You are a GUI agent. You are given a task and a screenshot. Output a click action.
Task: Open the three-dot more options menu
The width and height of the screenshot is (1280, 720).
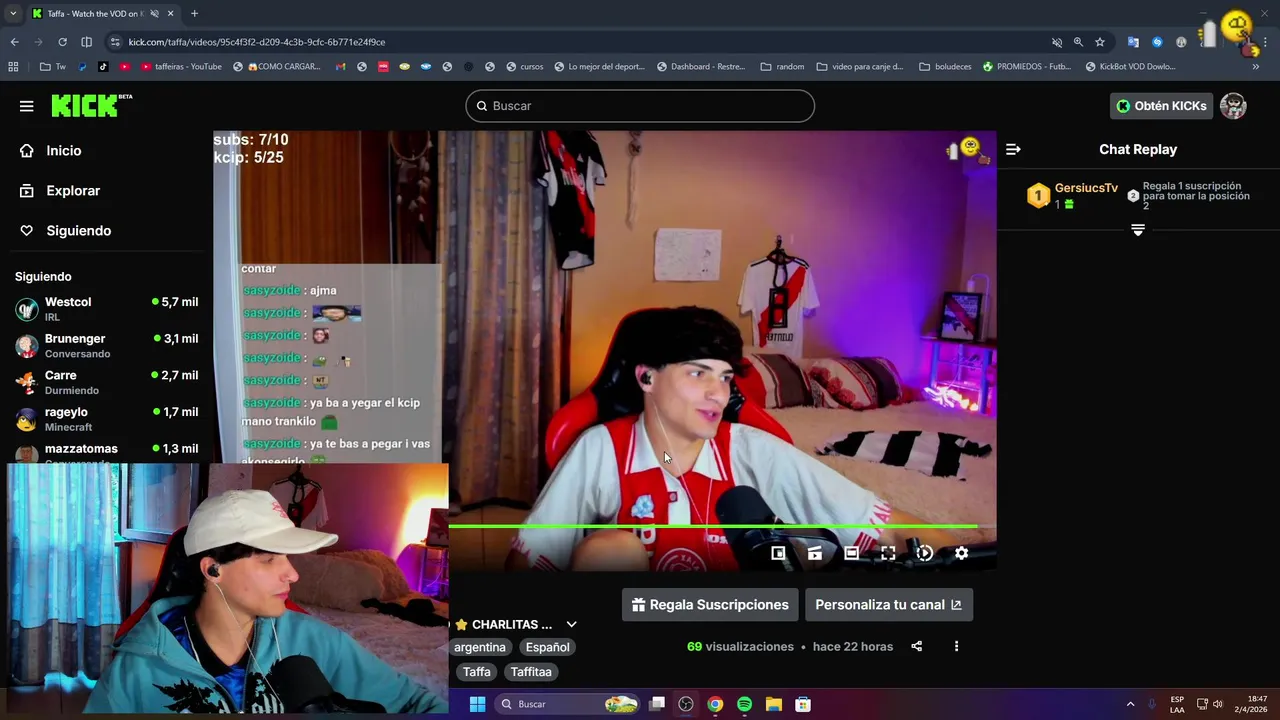click(956, 647)
